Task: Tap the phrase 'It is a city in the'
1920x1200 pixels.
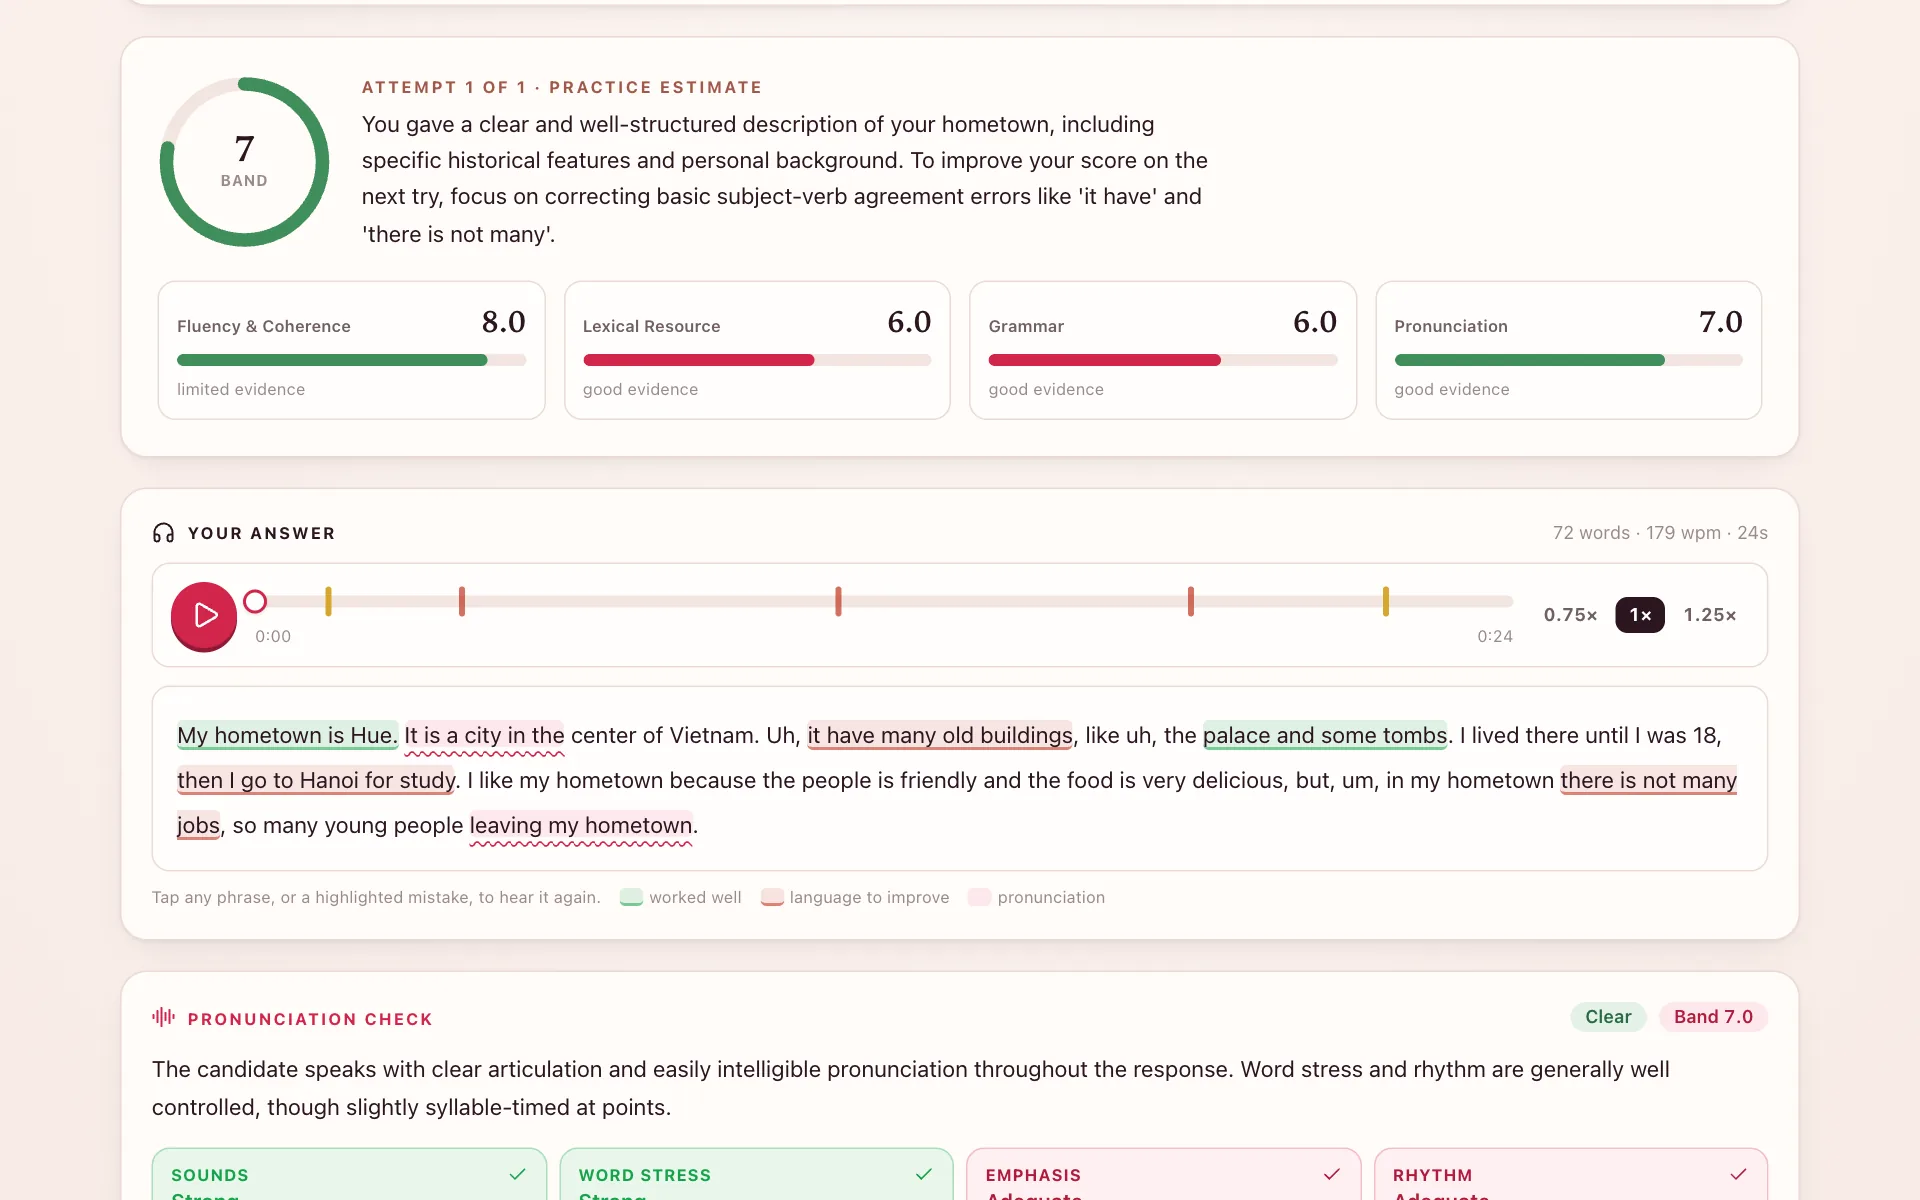Action: pos(484,736)
